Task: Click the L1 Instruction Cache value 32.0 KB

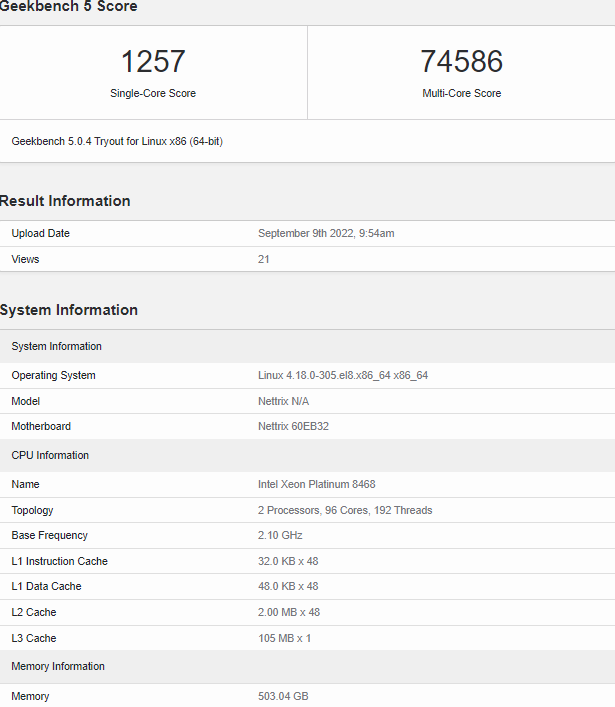Action: pos(288,561)
